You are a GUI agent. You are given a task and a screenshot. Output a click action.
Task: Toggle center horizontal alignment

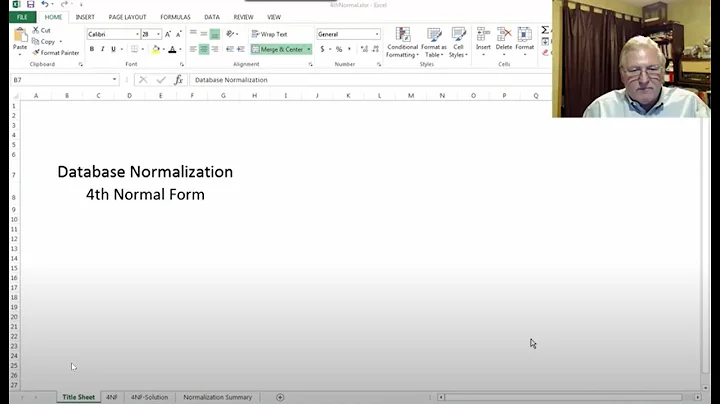point(204,49)
